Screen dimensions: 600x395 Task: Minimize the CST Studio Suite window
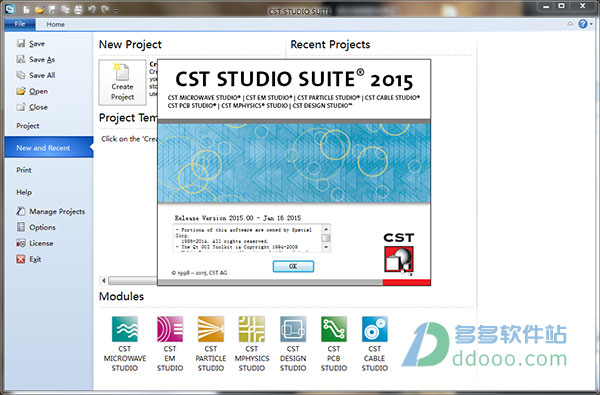(546, 7)
